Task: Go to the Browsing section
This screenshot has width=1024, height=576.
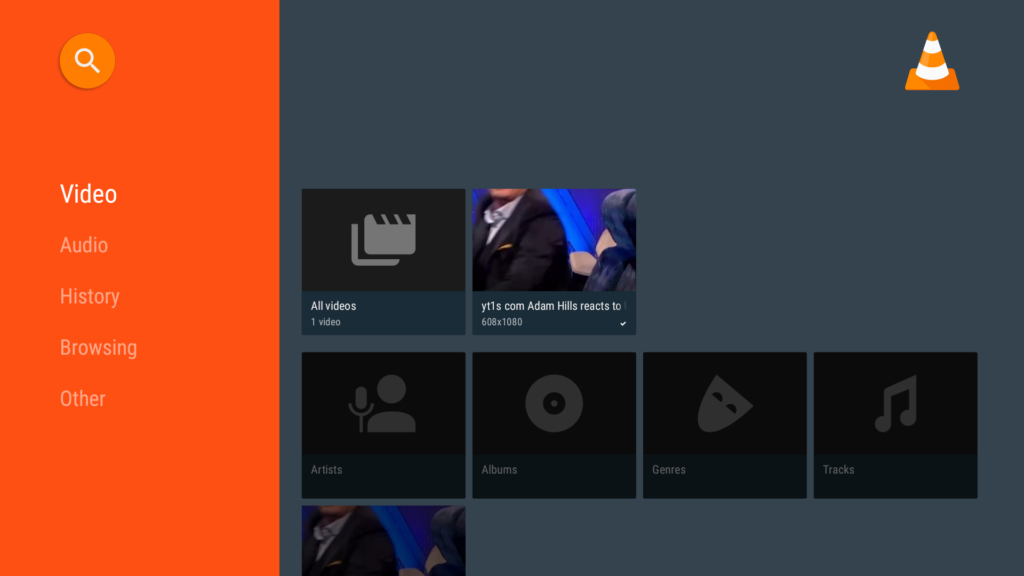Action: [98, 347]
